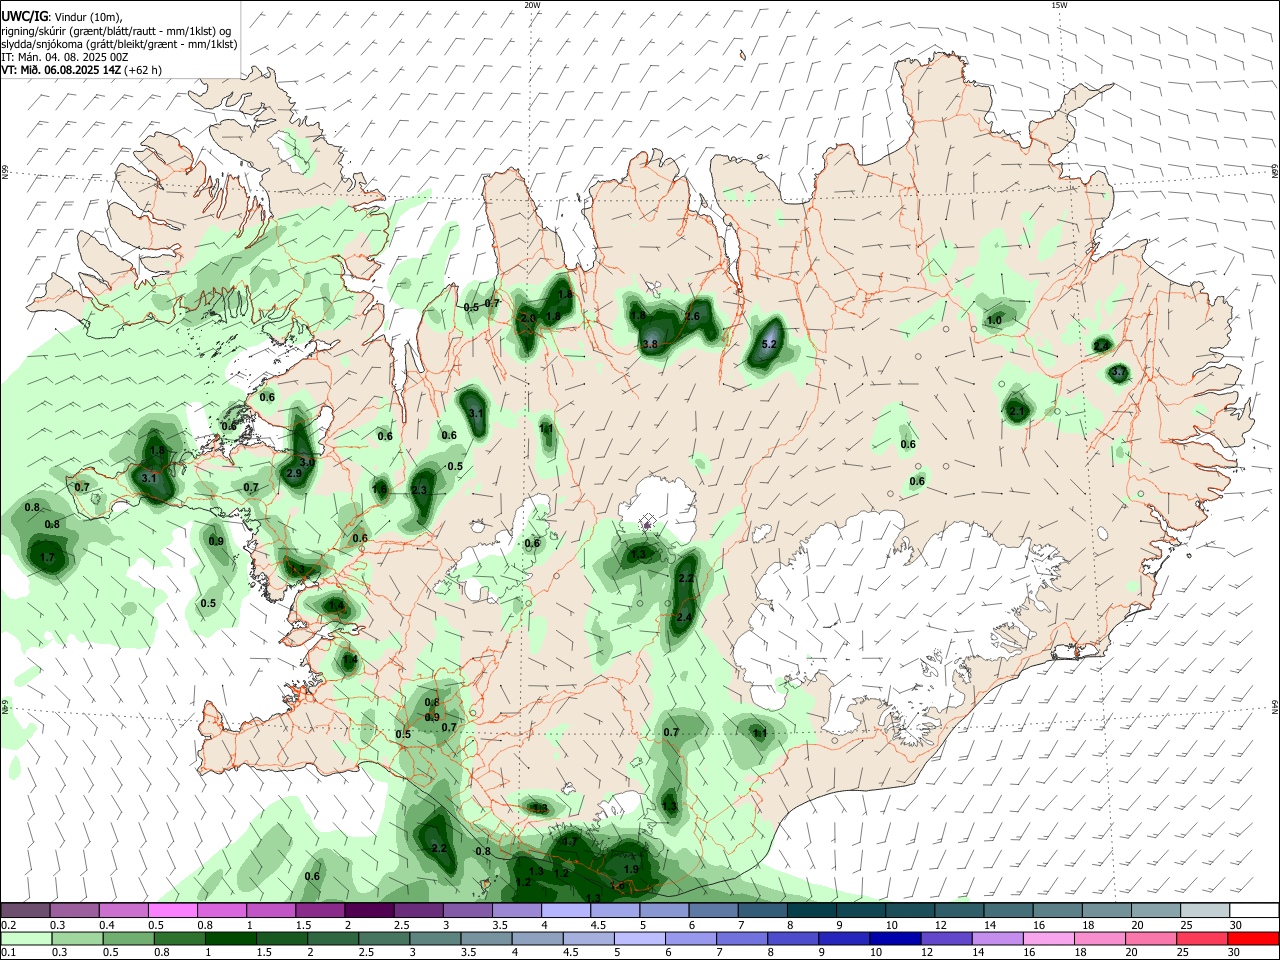Click the dark purple 2 swatch in snow legend
The image size is (1280, 960).
tap(369, 911)
